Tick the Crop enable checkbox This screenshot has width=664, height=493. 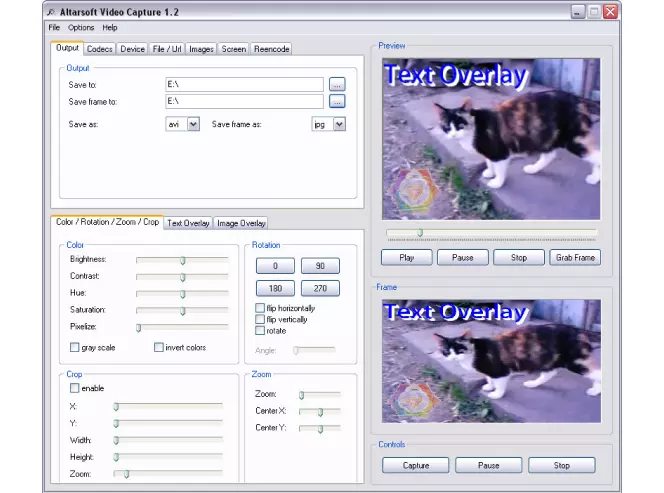(75, 388)
